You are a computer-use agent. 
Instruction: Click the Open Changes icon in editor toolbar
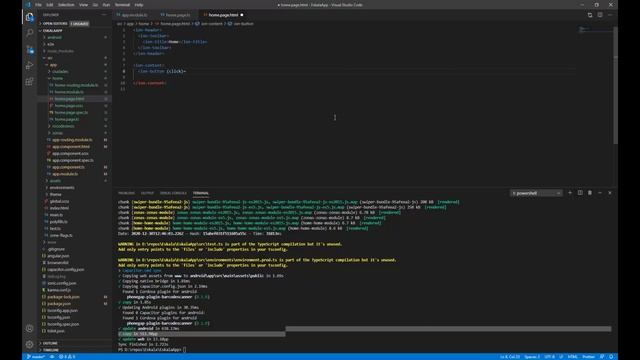pyautogui.click(x=590, y=15)
